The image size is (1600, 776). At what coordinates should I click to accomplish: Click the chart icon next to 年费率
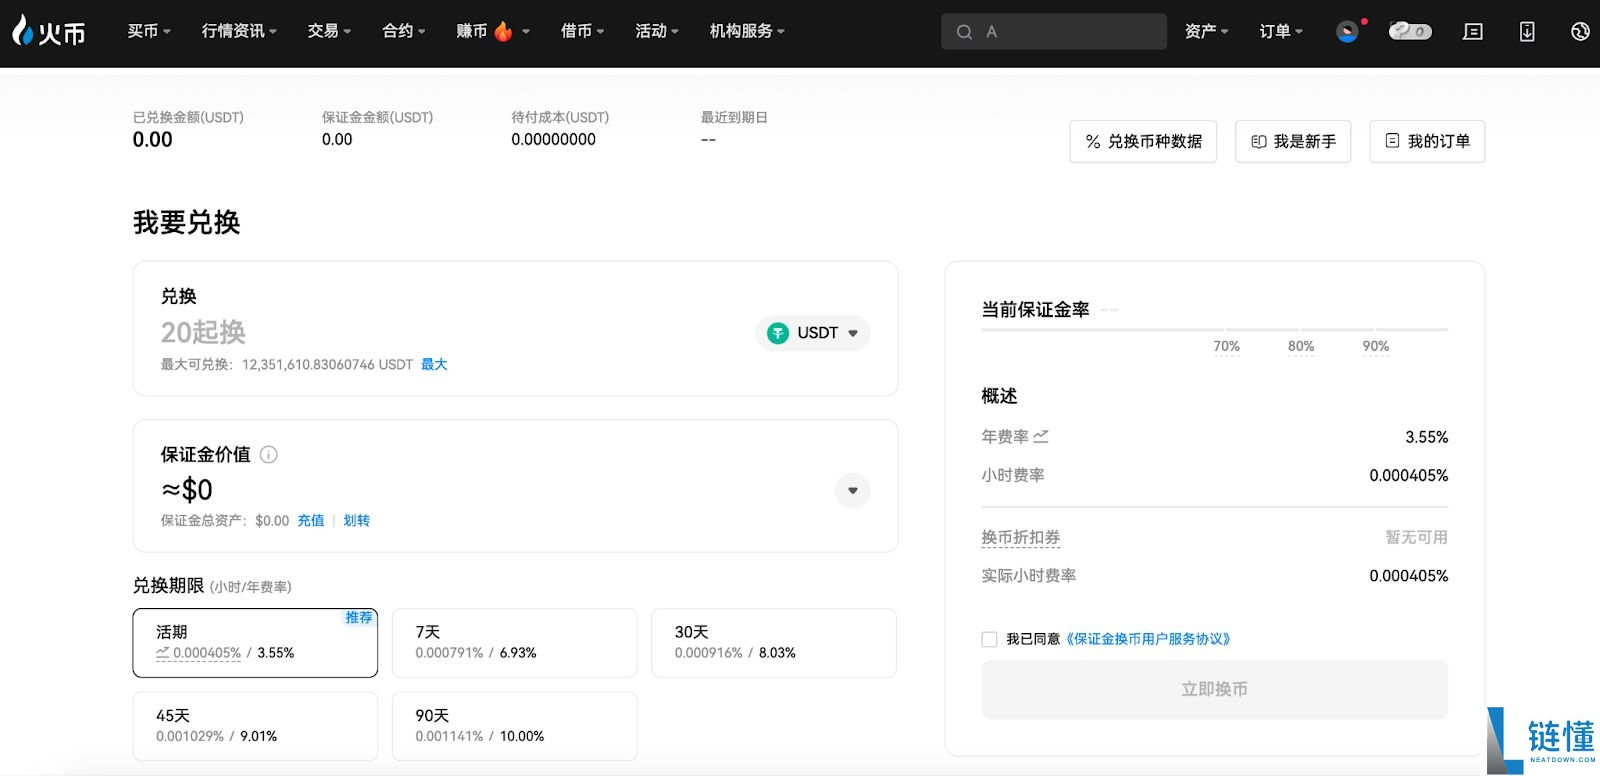1041,436
